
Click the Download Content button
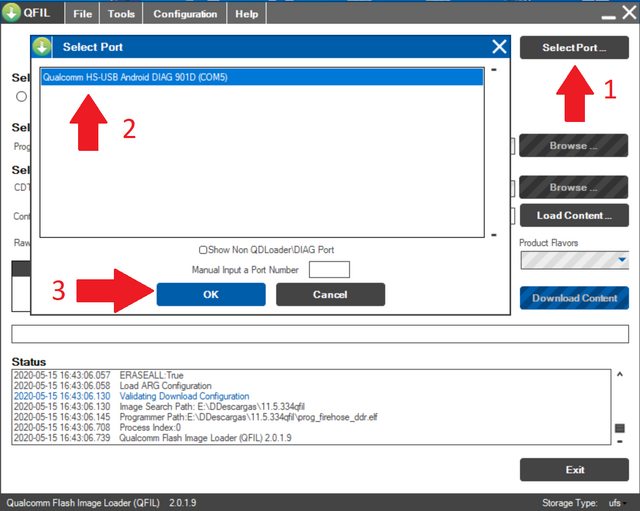574,298
